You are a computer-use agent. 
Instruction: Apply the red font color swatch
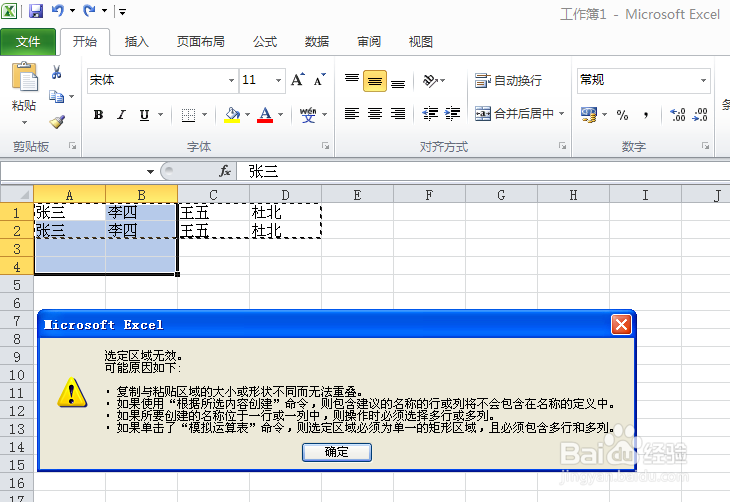pos(265,115)
